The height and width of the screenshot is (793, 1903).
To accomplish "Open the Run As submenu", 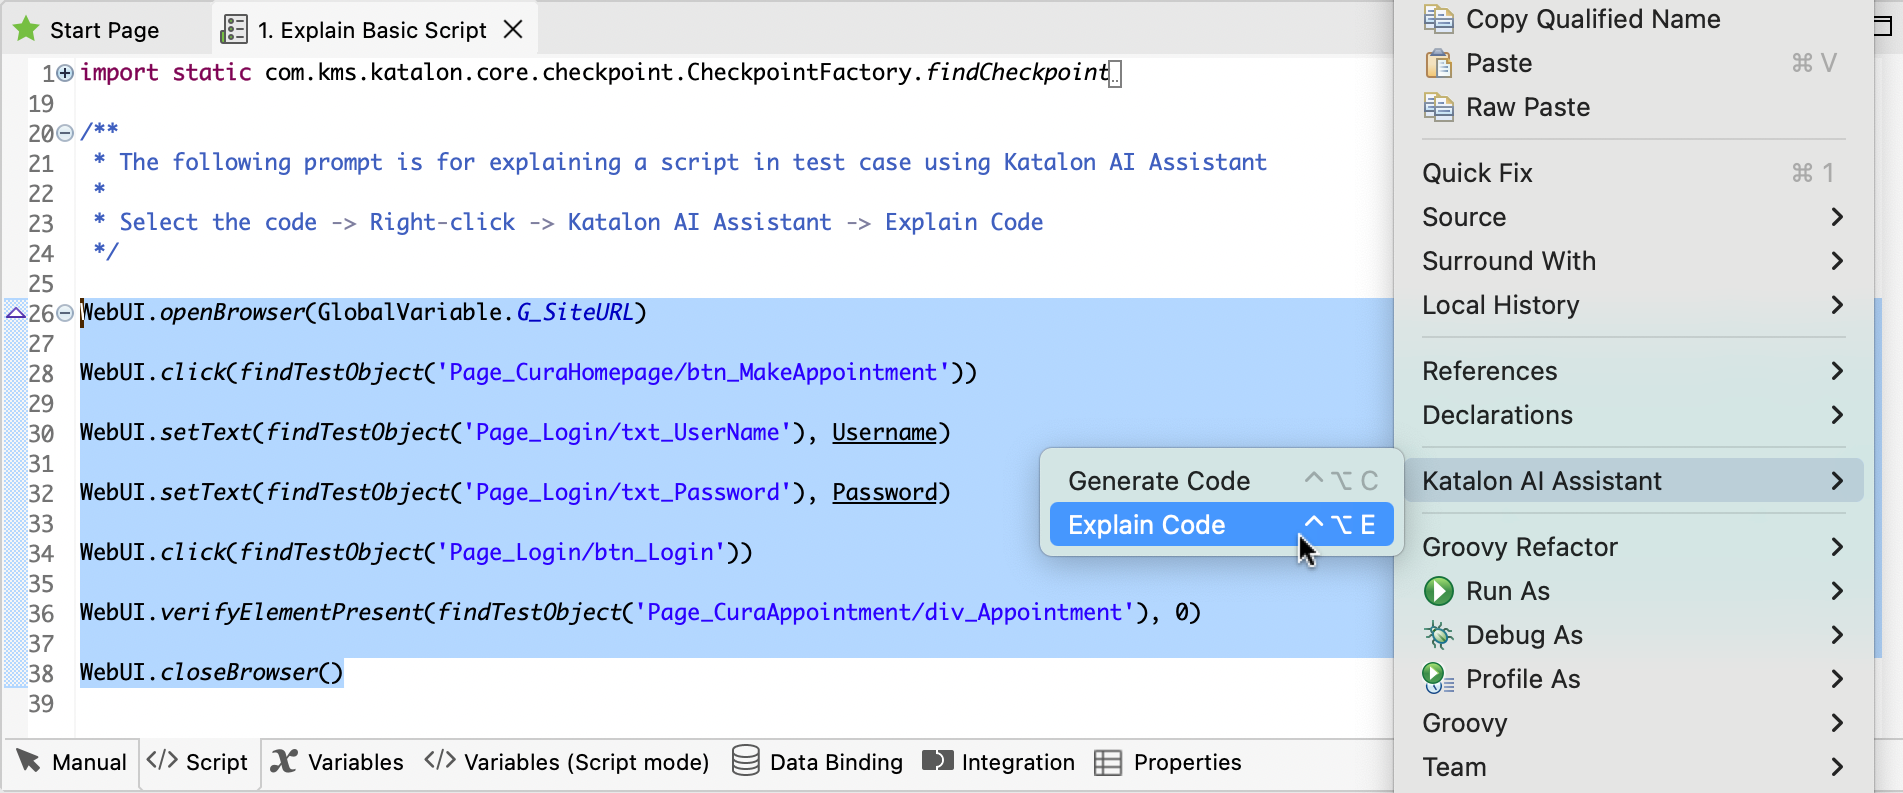I will point(1632,591).
